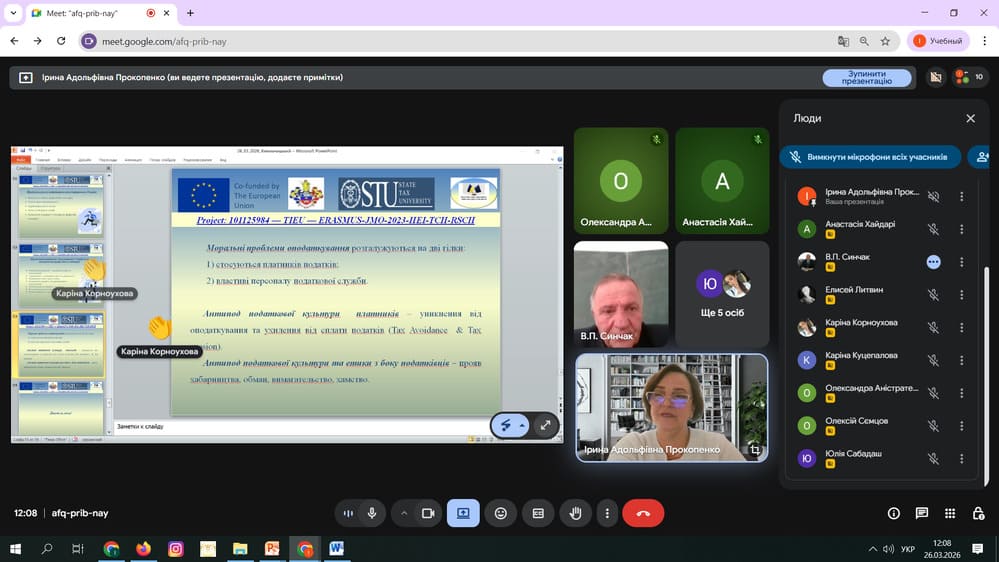
Task: Toggle the camera in call controls
Action: pyautogui.click(x=428, y=513)
